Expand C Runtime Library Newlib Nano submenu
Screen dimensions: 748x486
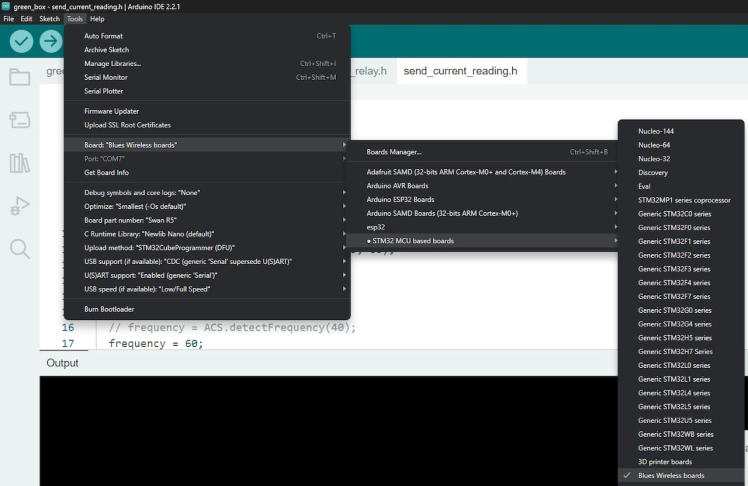tap(207, 234)
